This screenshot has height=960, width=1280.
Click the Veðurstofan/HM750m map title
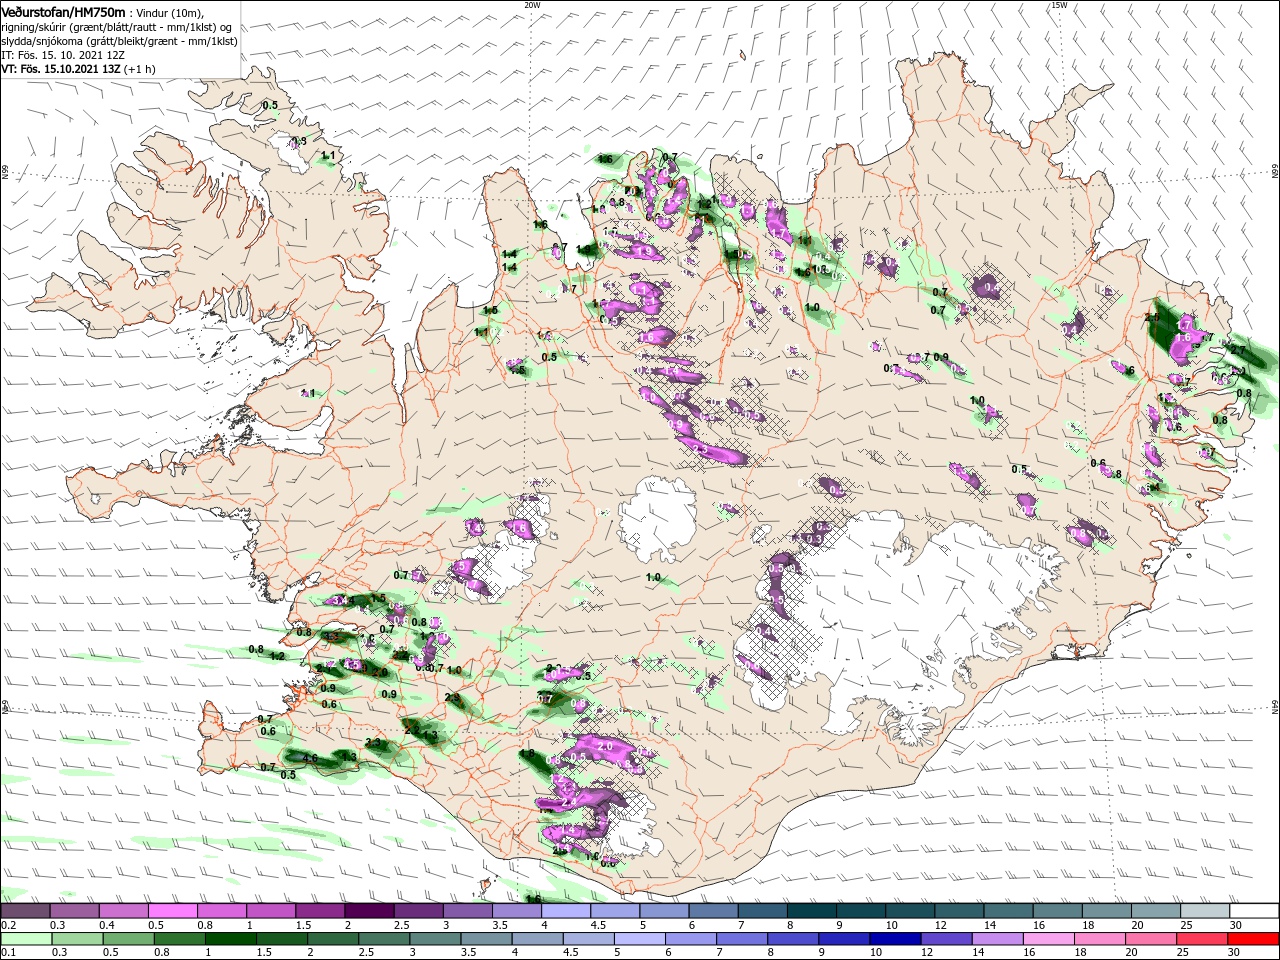tap(63, 11)
